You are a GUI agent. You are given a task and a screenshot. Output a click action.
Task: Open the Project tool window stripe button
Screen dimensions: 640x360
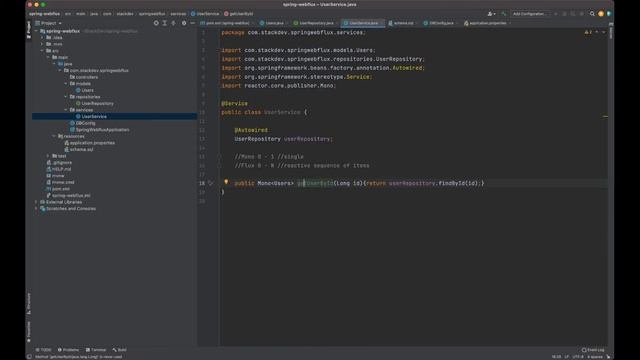(29, 30)
